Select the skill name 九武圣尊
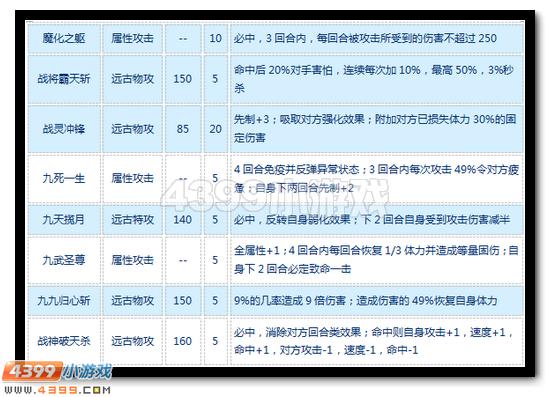 click(64, 260)
